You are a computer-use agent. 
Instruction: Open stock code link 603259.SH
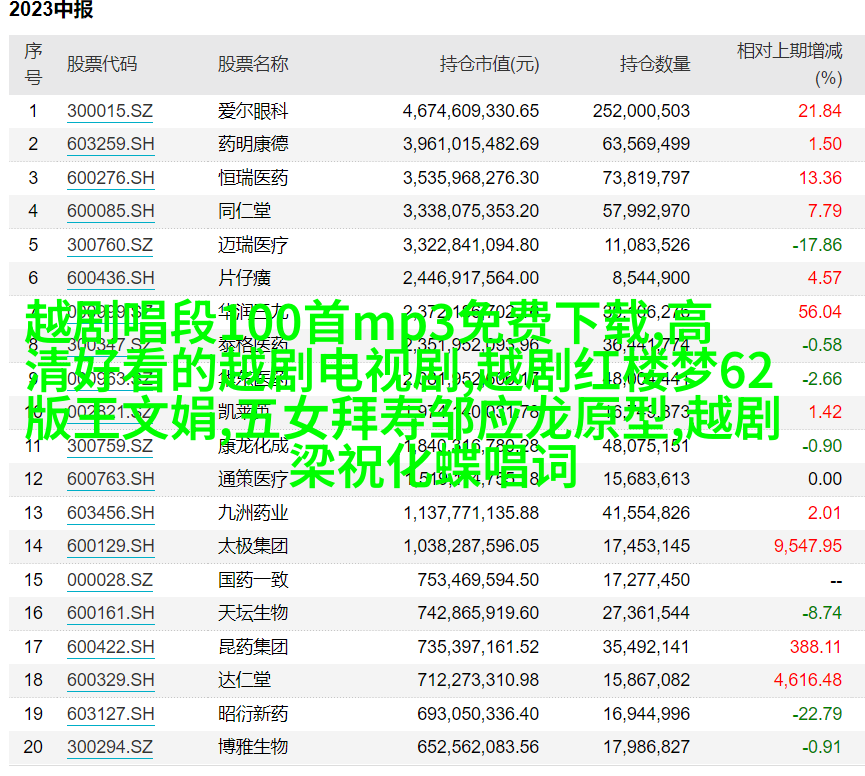[x=110, y=145]
